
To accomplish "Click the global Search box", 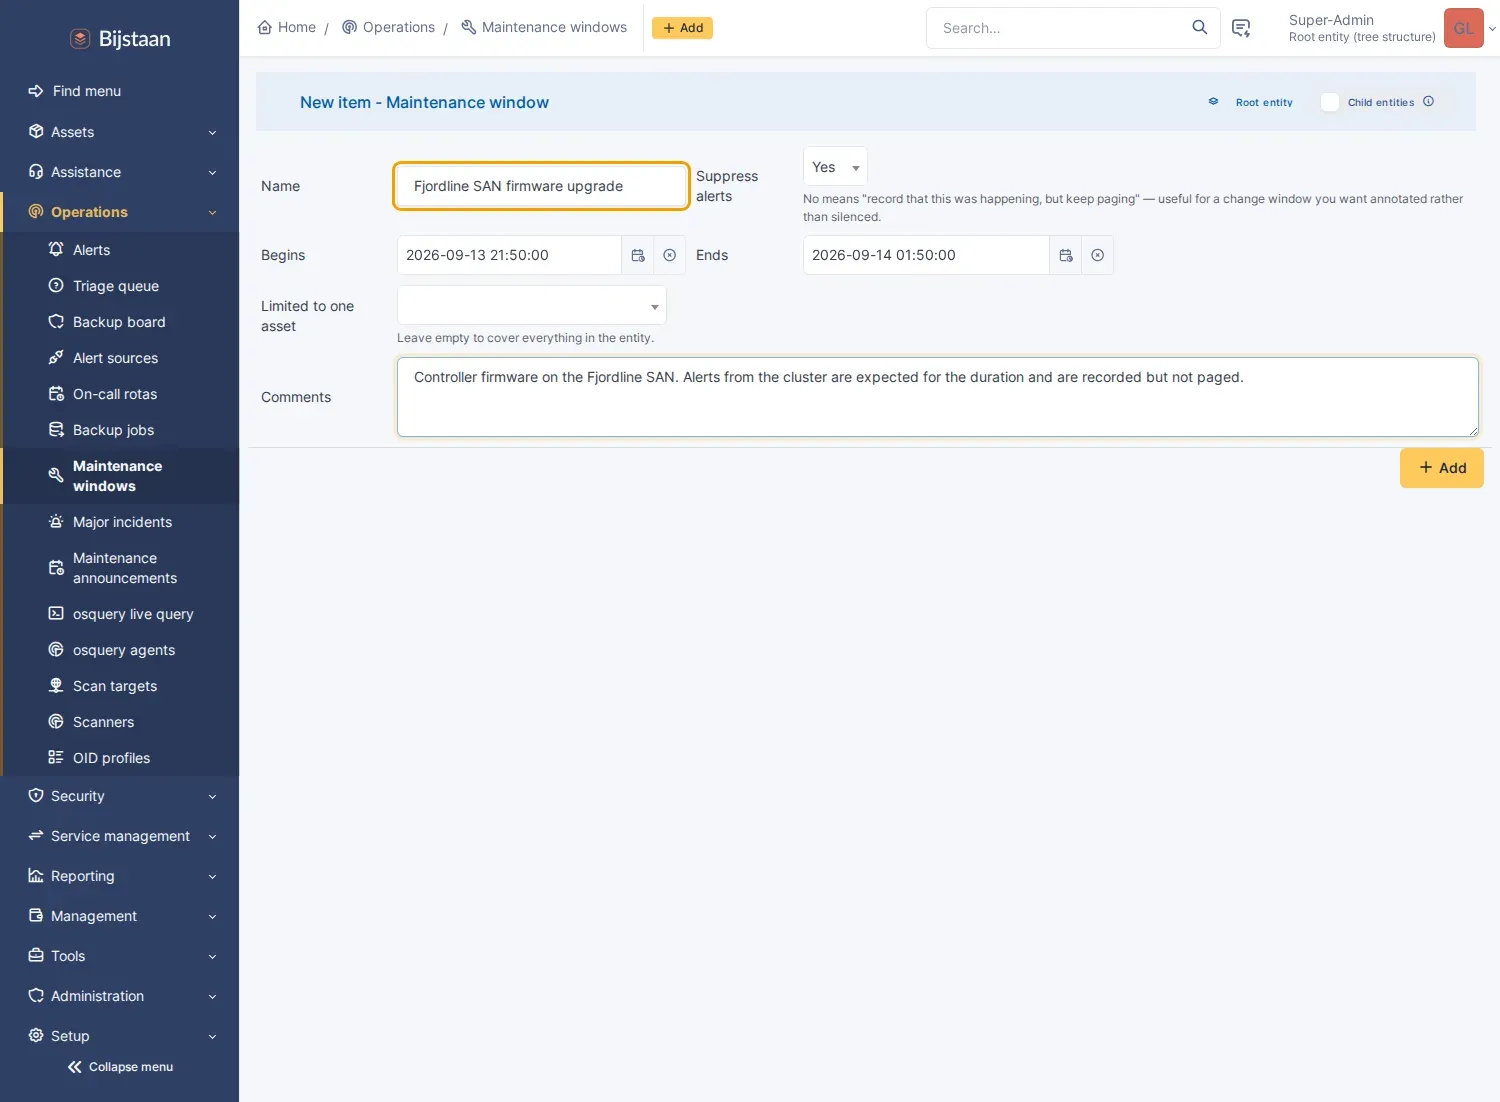I will coord(1060,28).
